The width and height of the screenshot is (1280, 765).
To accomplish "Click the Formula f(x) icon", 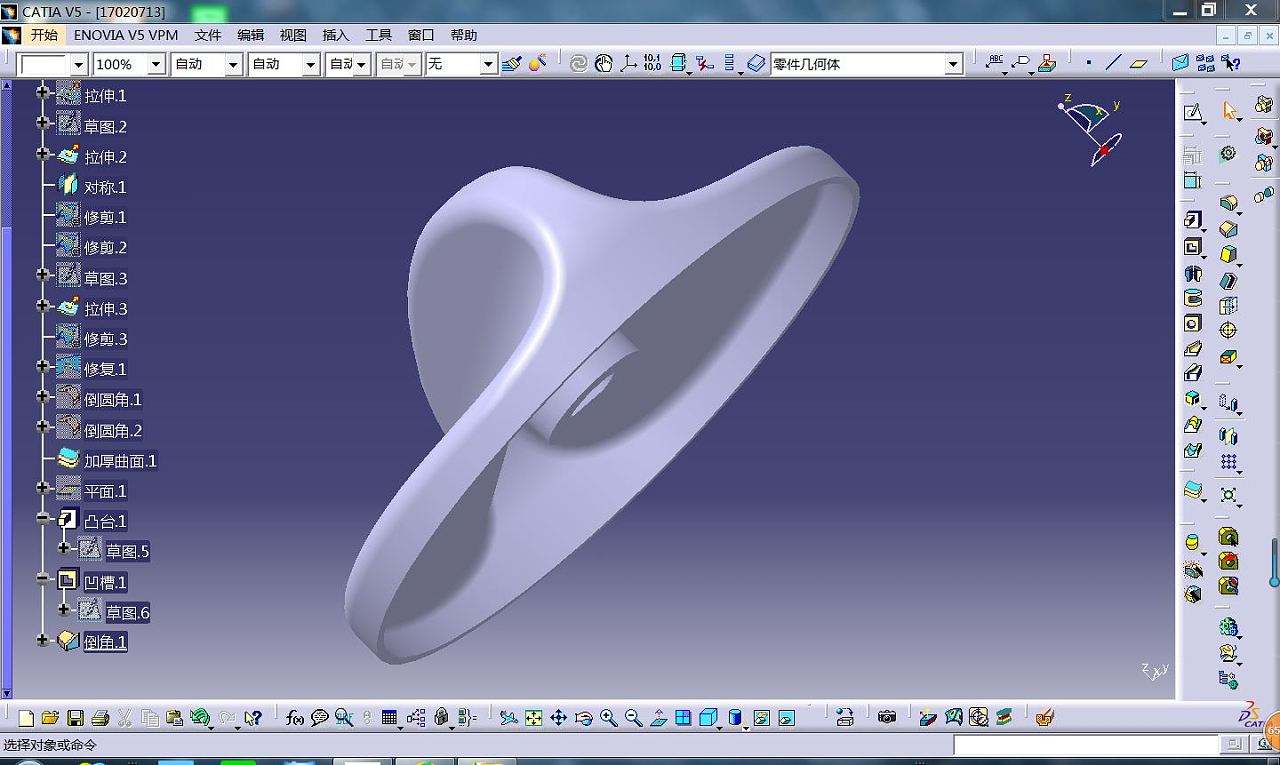I will click(x=295, y=718).
